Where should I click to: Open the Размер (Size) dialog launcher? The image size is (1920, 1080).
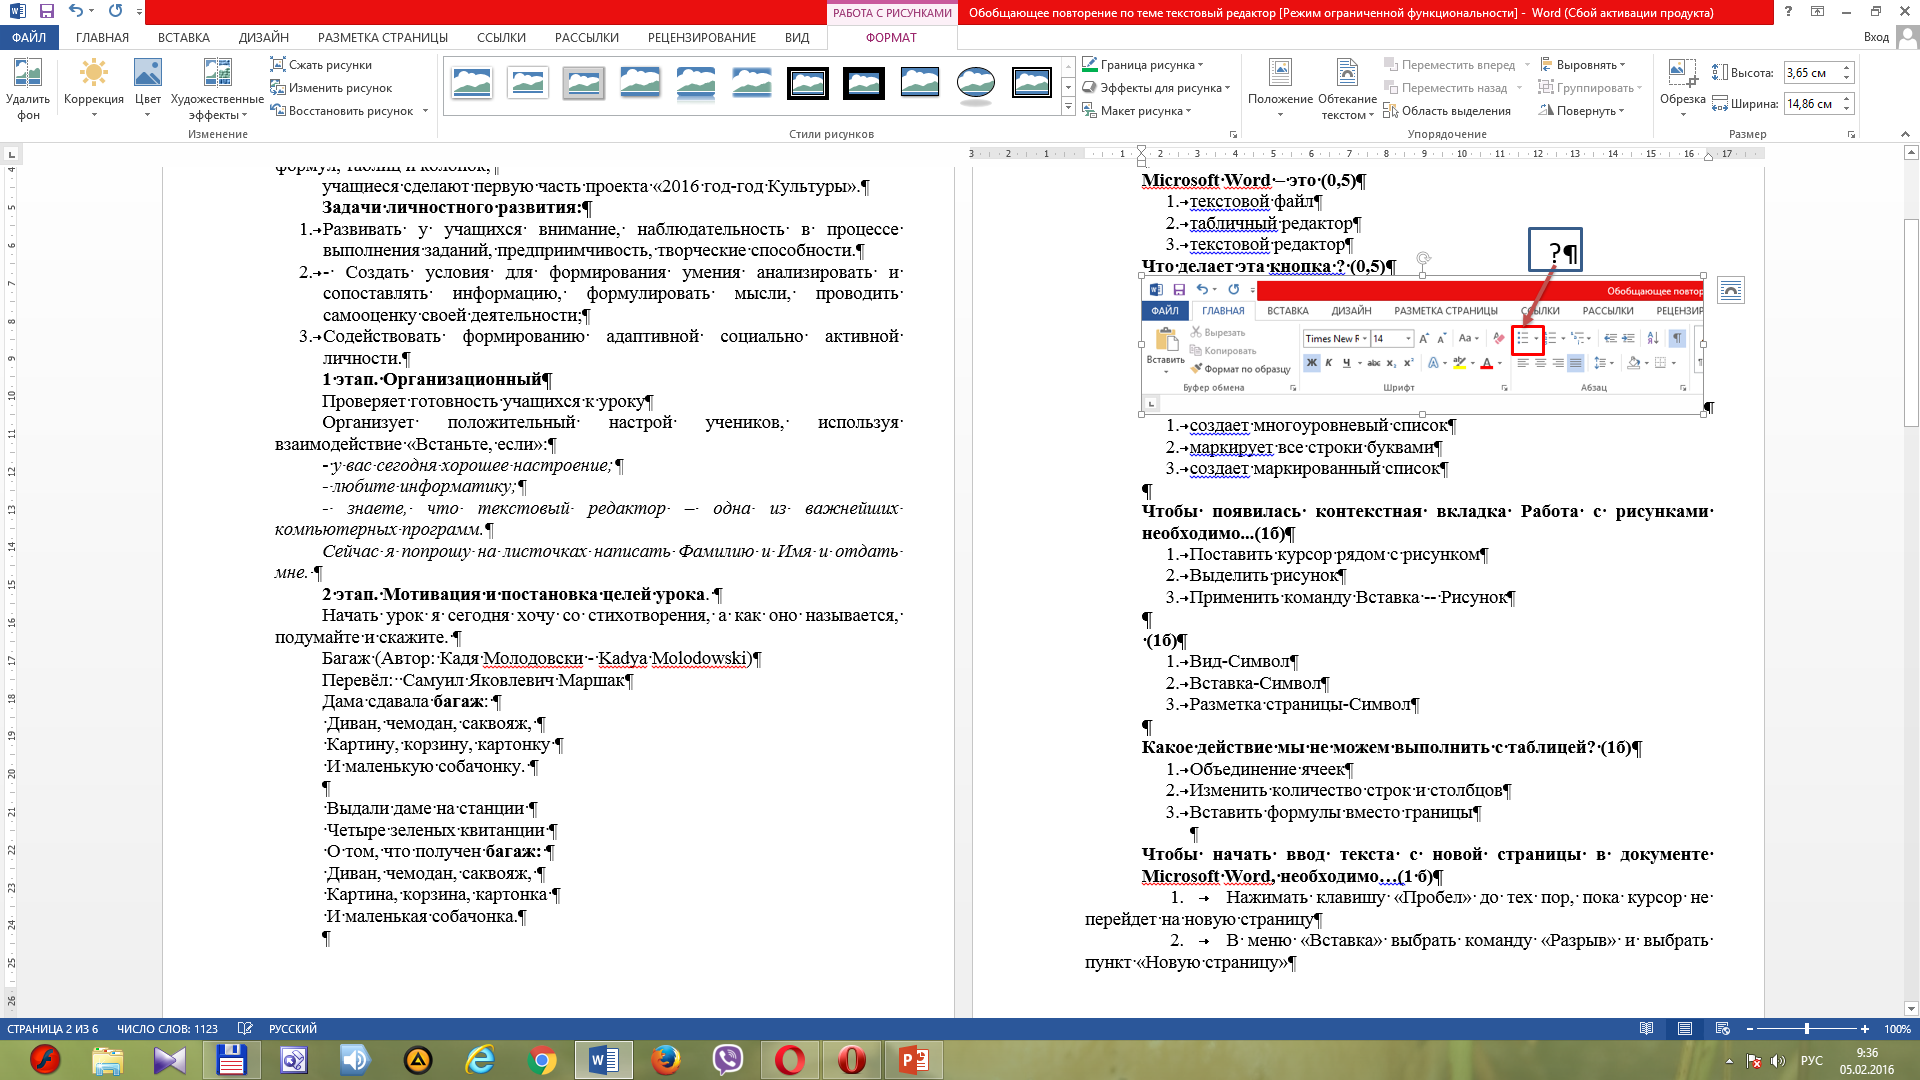click(1851, 134)
